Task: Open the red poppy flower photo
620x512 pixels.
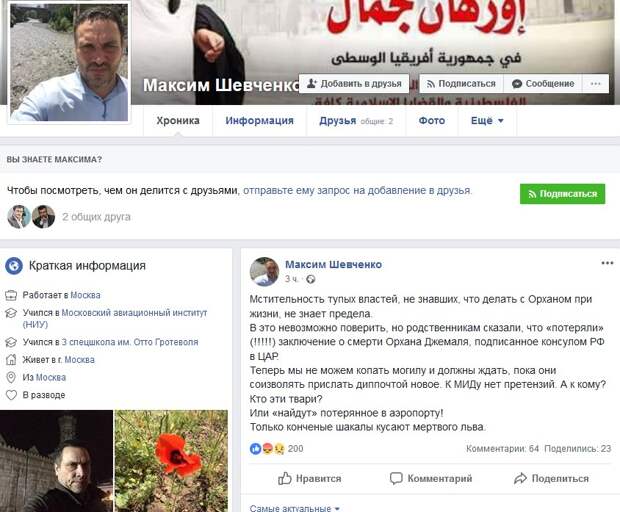Action: [171, 461]
